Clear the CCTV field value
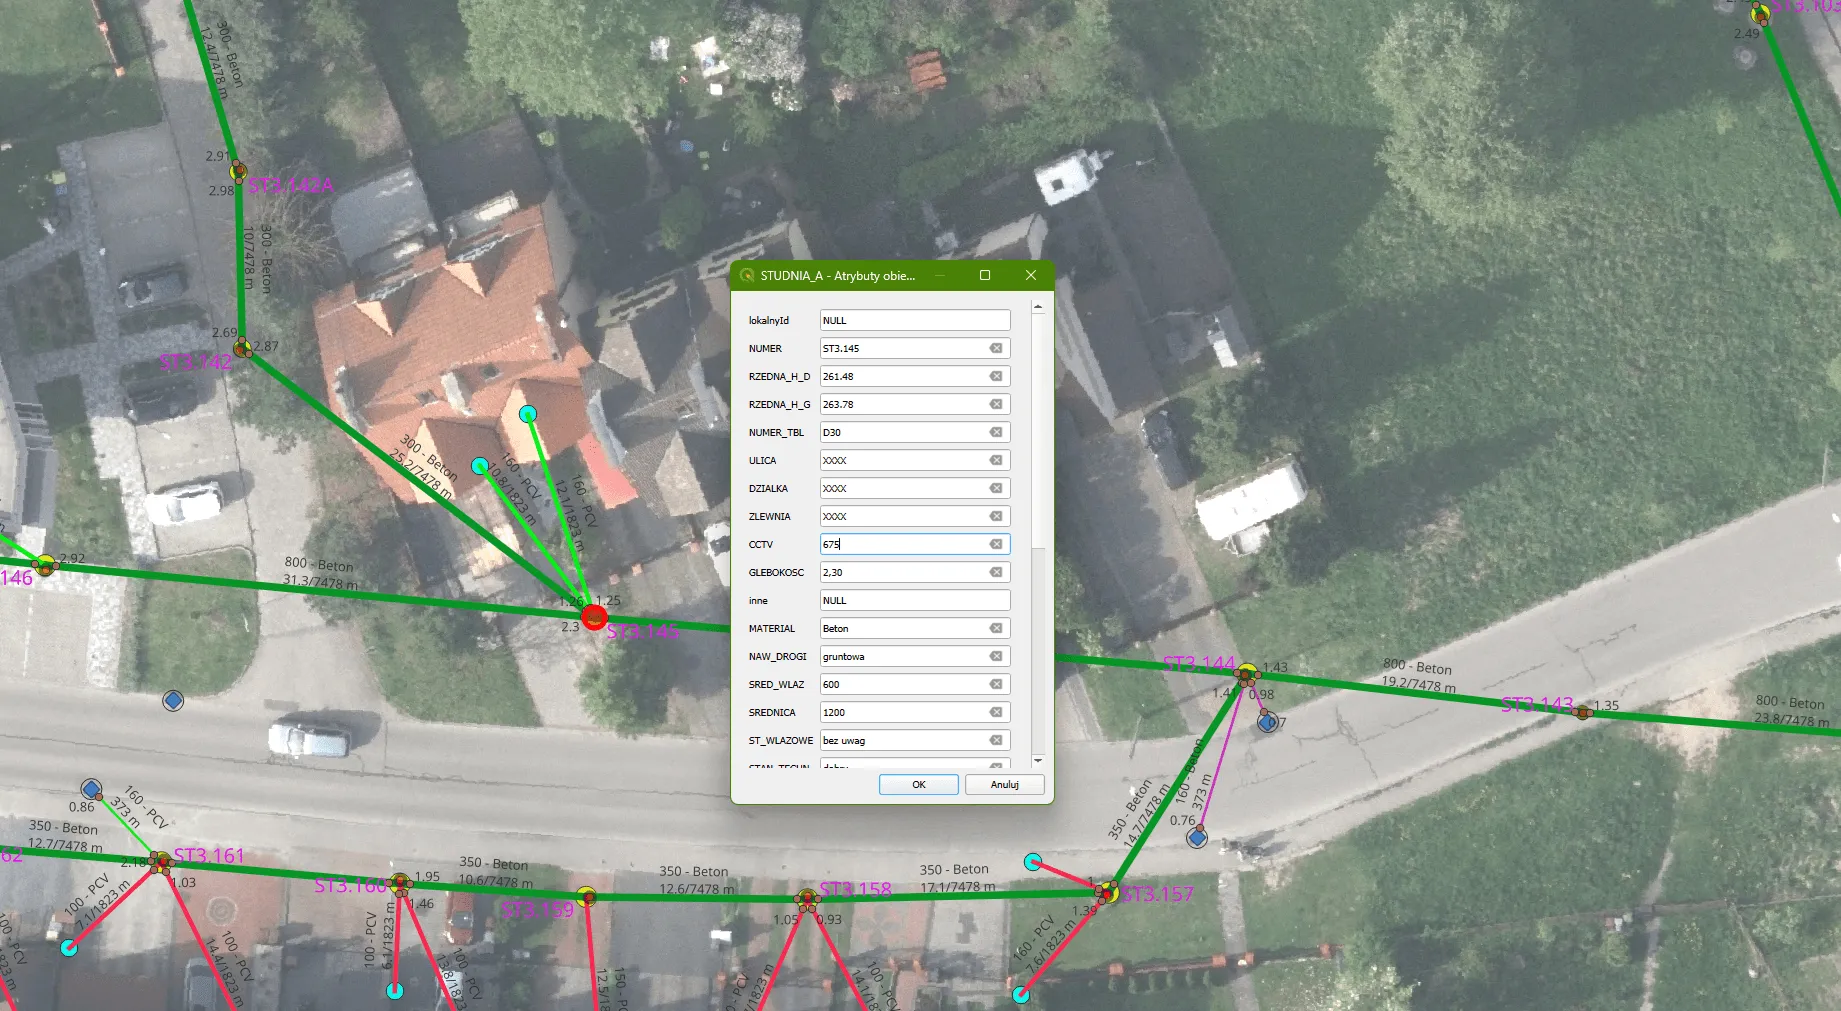 pyautogui.click(x=996, y=544)
